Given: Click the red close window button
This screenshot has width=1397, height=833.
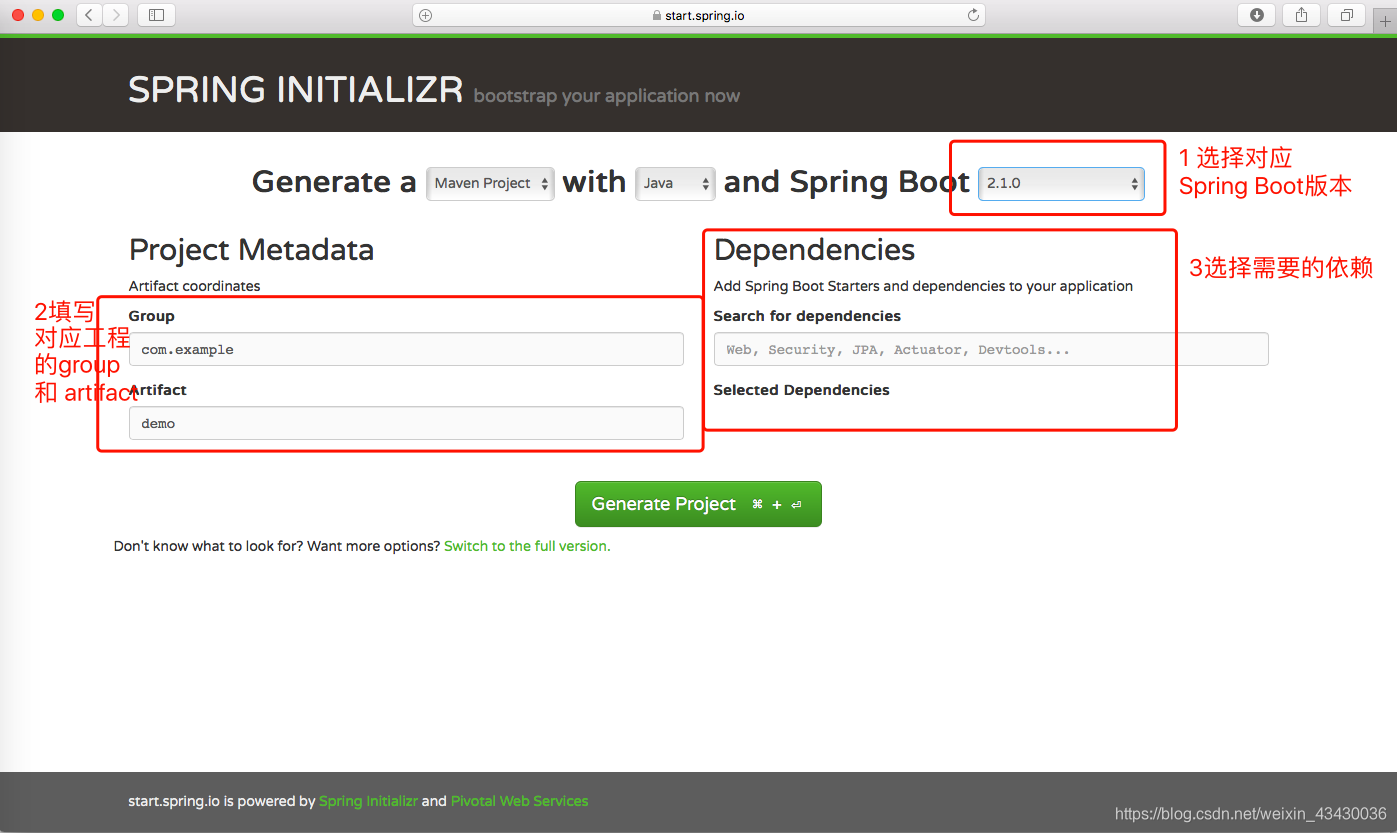Looking at the screenshot, I should (18, 15).
